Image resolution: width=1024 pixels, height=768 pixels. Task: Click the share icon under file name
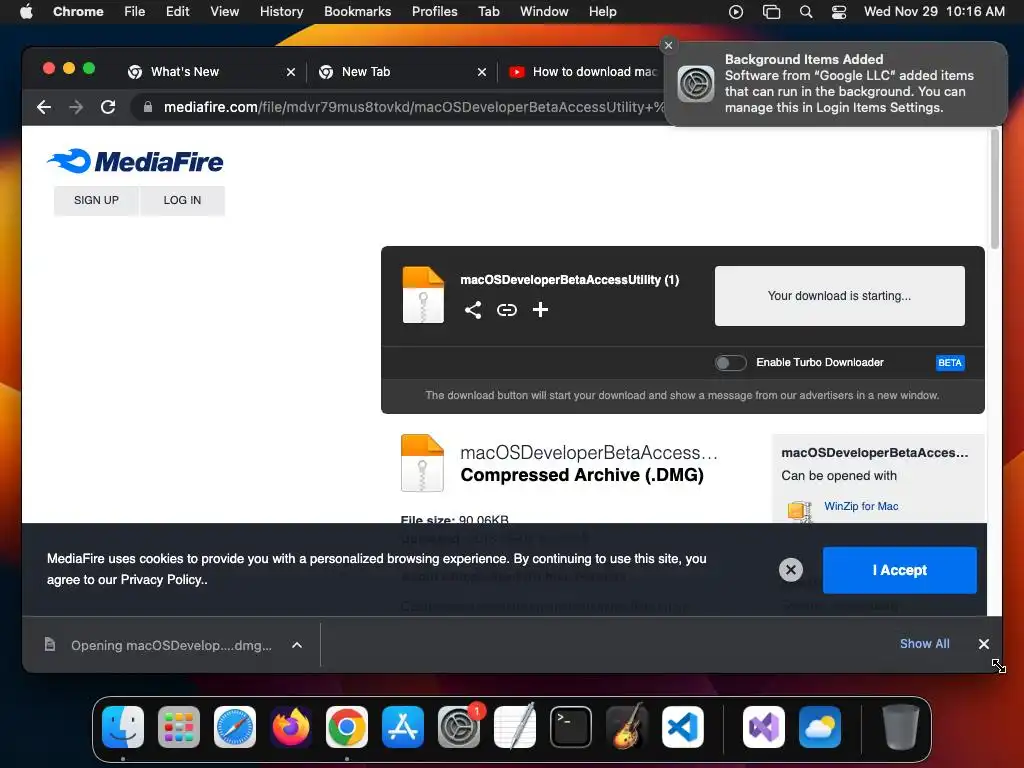473,310
